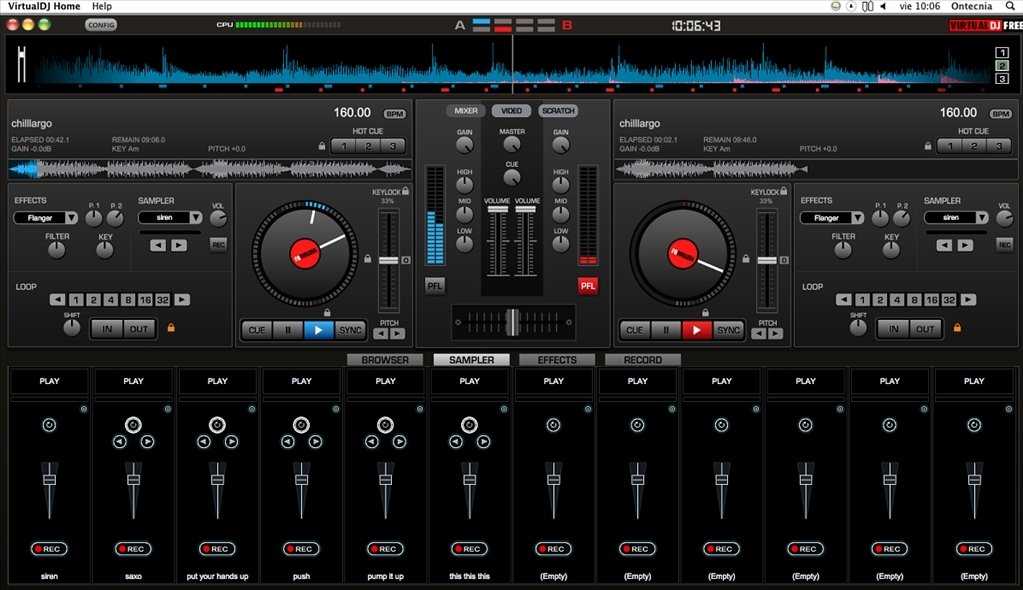Click left deck pitch slider handle
The width and height of the screenshot is (1023, 590).
pos(389,260)
